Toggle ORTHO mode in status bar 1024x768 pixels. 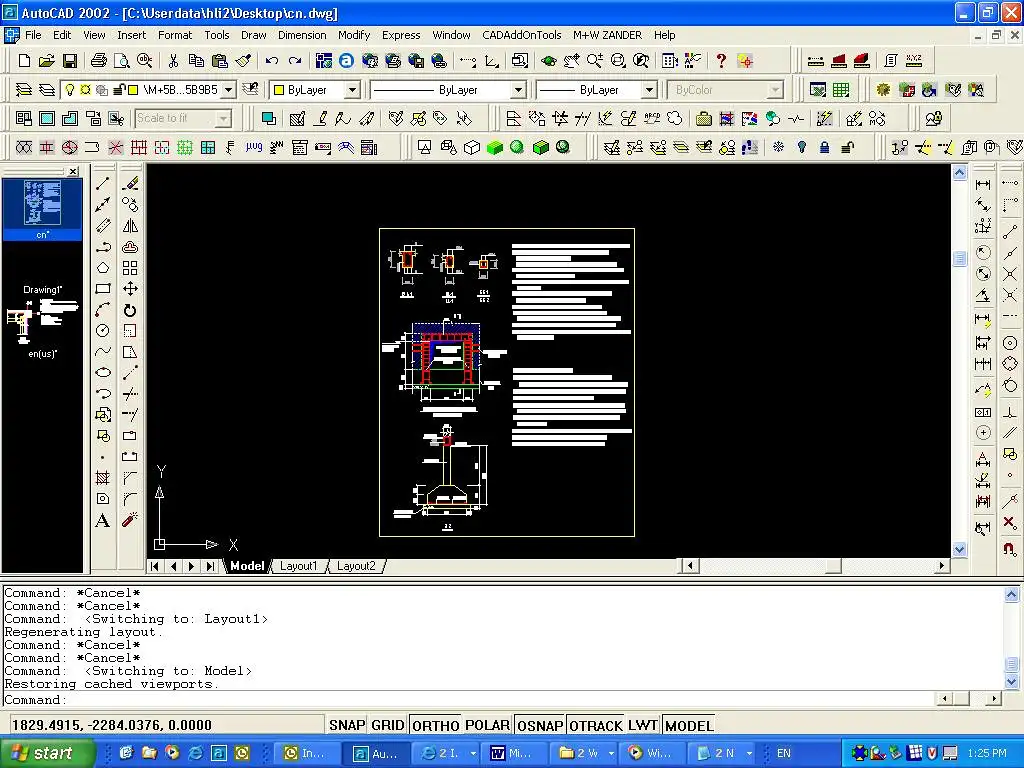tap(436, 725)
